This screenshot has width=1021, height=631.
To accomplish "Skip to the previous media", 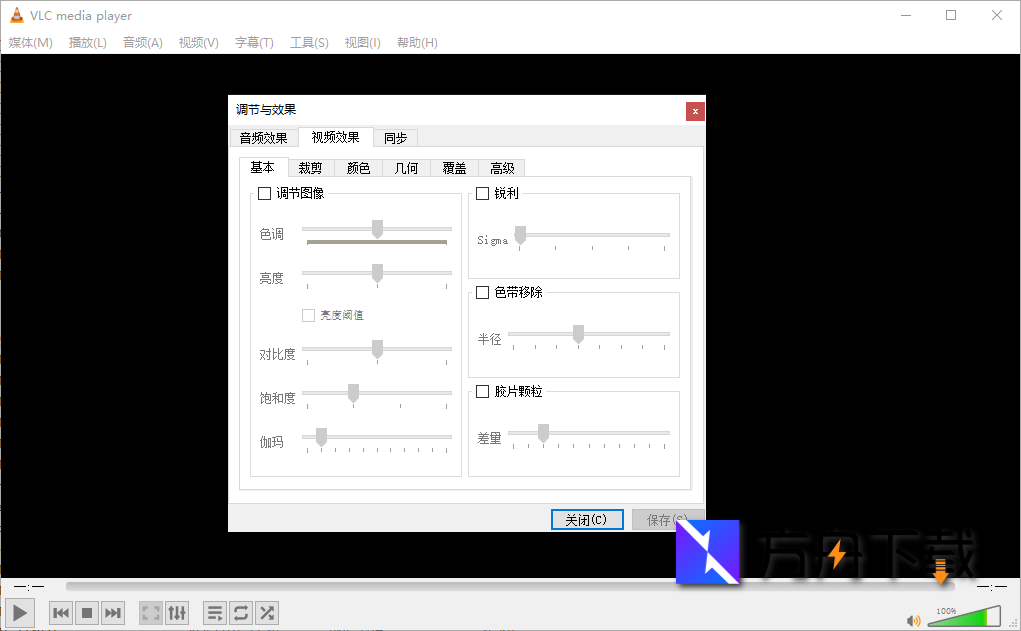I will [60, 612].
